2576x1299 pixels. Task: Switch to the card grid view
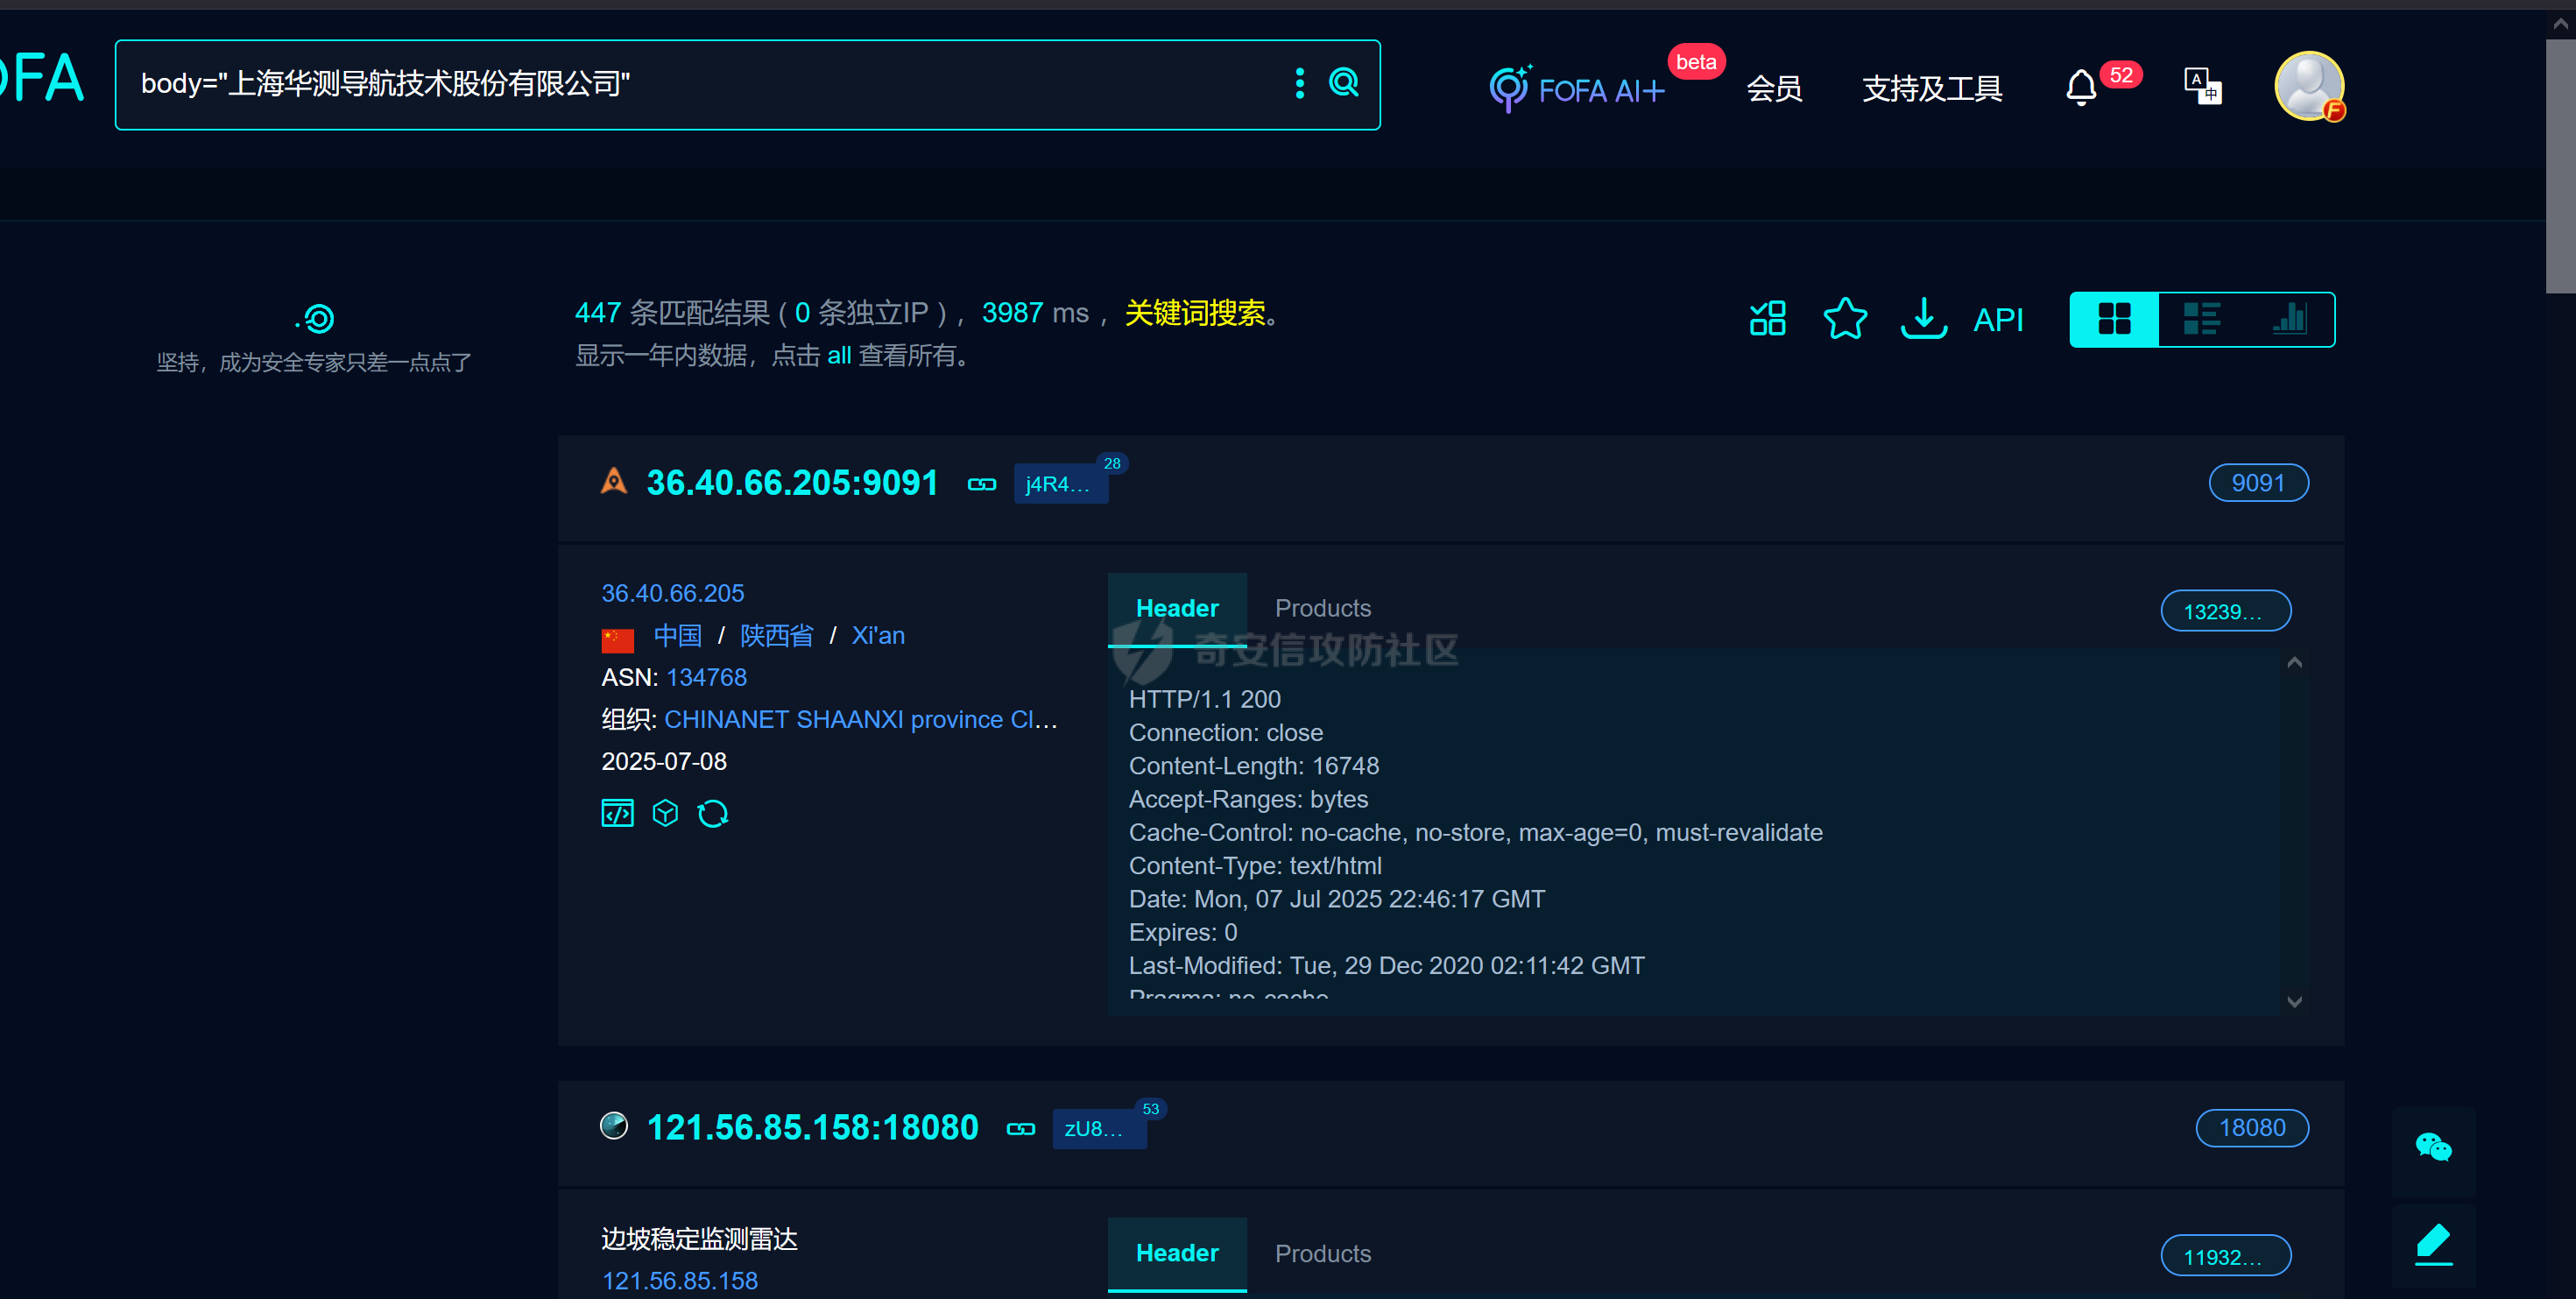pos(2114,320)
